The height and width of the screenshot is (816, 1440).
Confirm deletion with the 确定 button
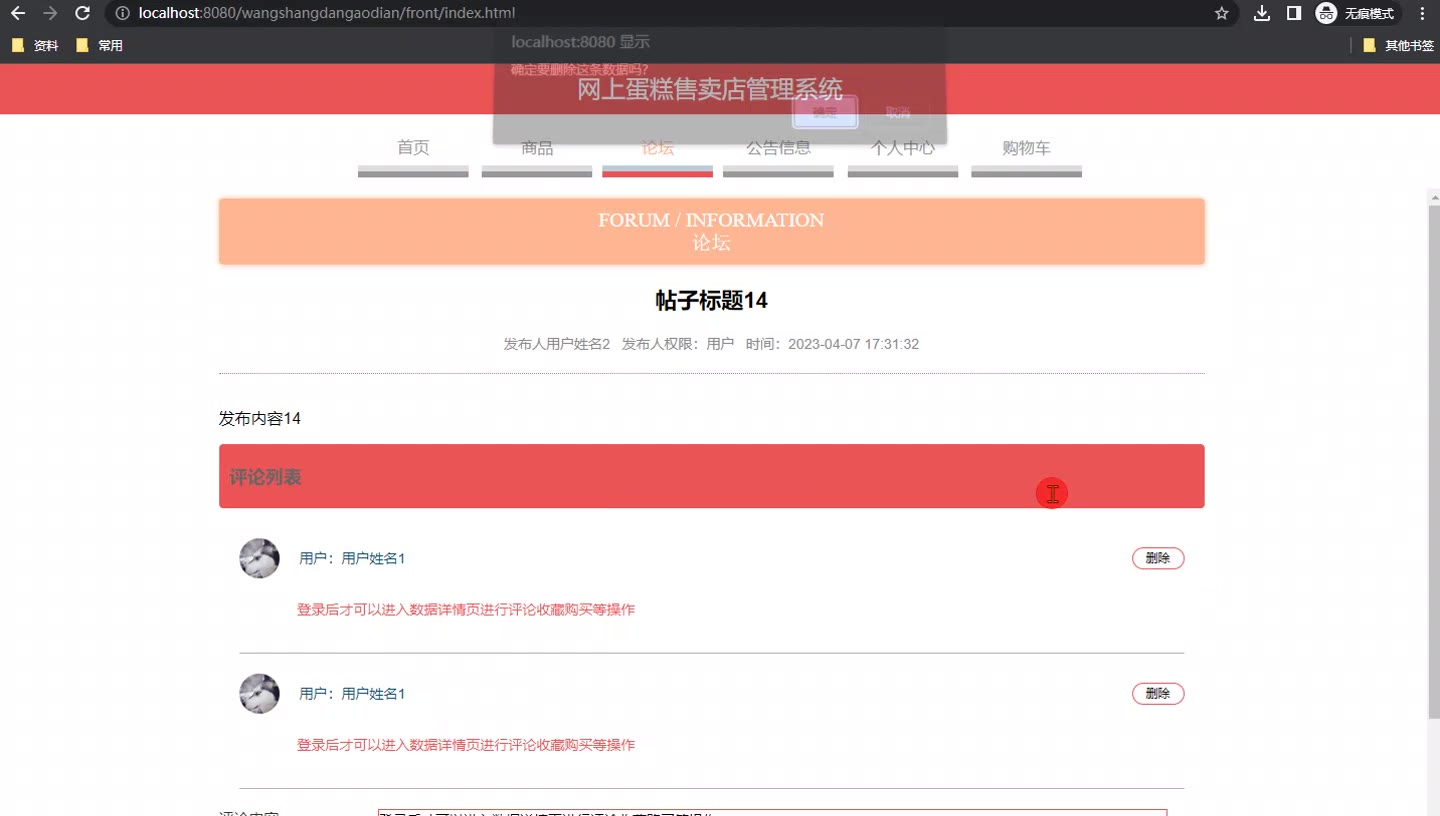[825, 112]
